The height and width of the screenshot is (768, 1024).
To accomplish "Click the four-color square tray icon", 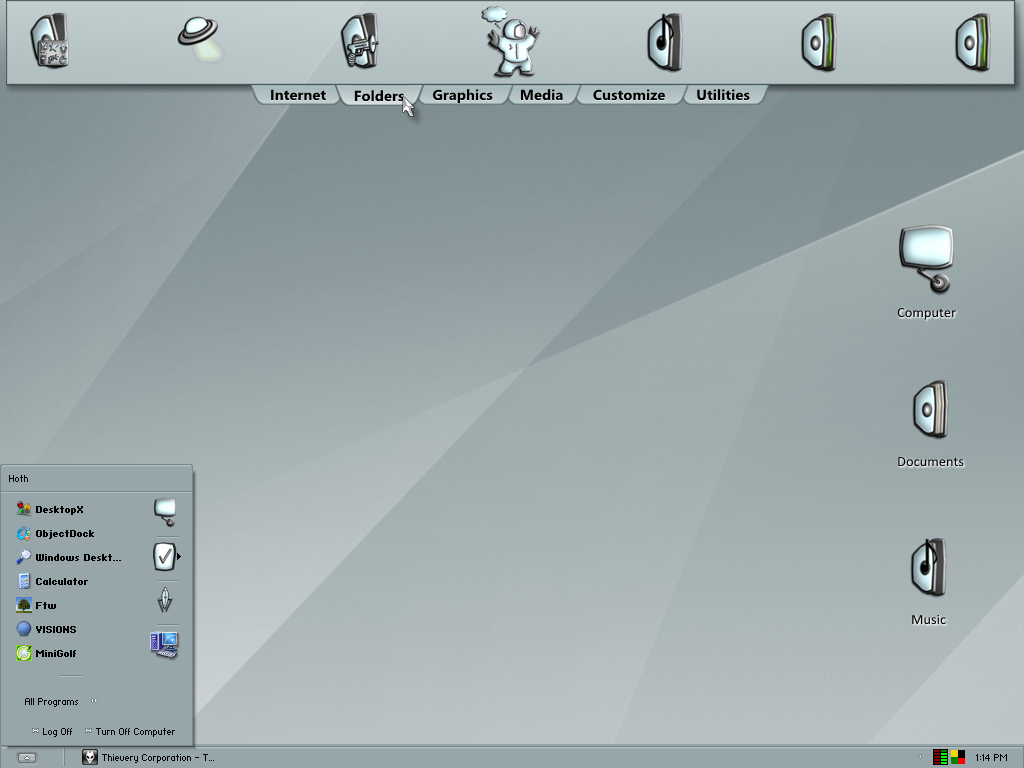I will click(957, 757).
